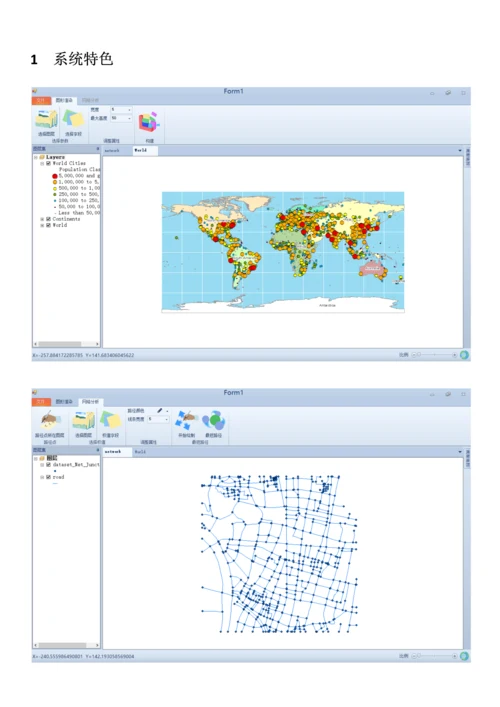
Task: Click the 路径点所在图层 hand-writing icon
Action: (49, 421)
